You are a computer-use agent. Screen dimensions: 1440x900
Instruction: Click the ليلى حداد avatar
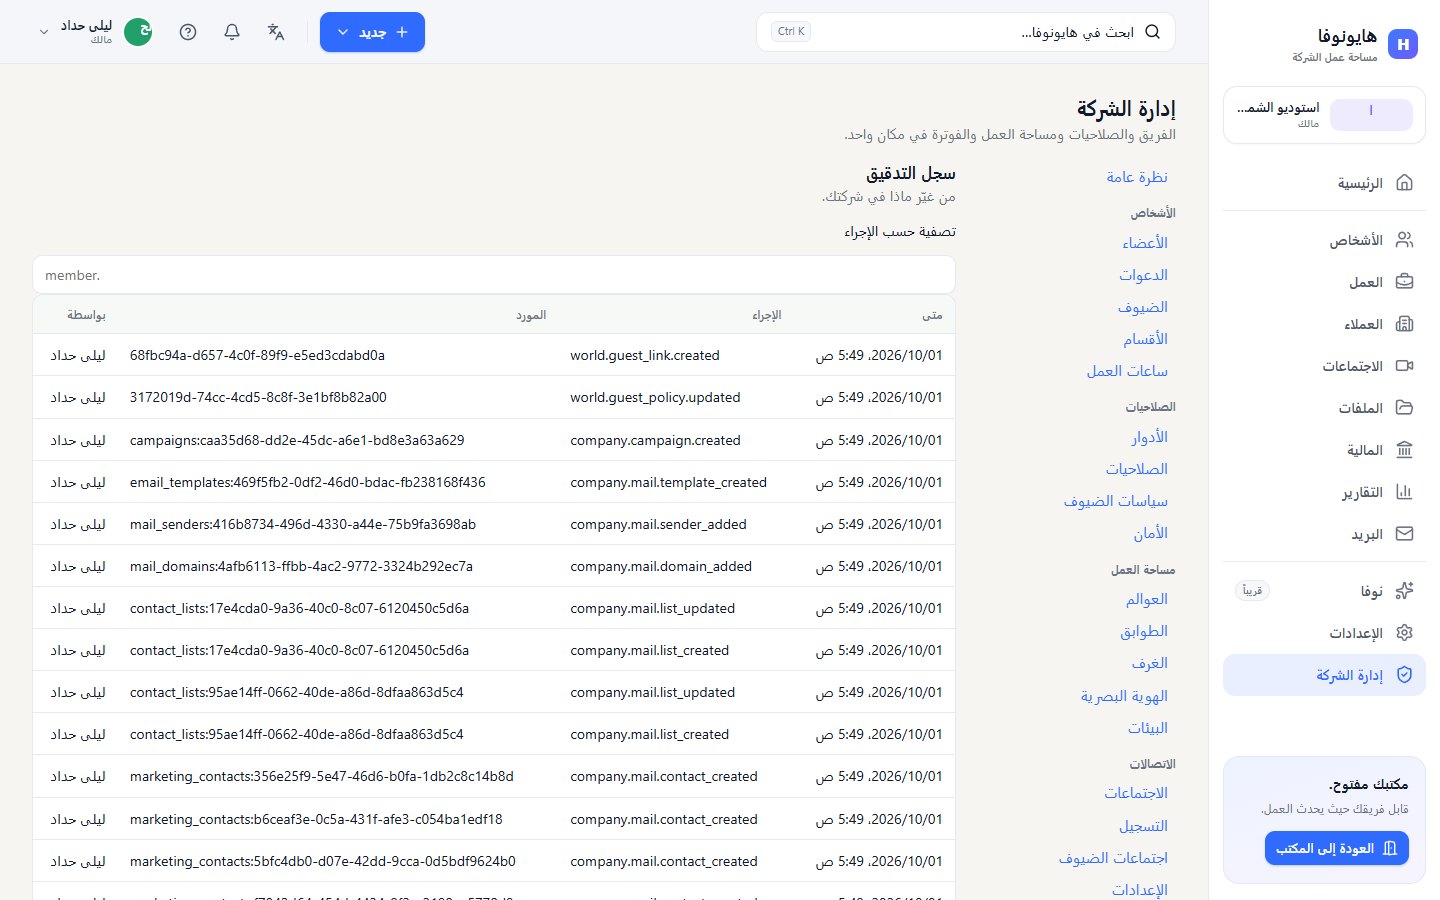click(x=138, y=32)
